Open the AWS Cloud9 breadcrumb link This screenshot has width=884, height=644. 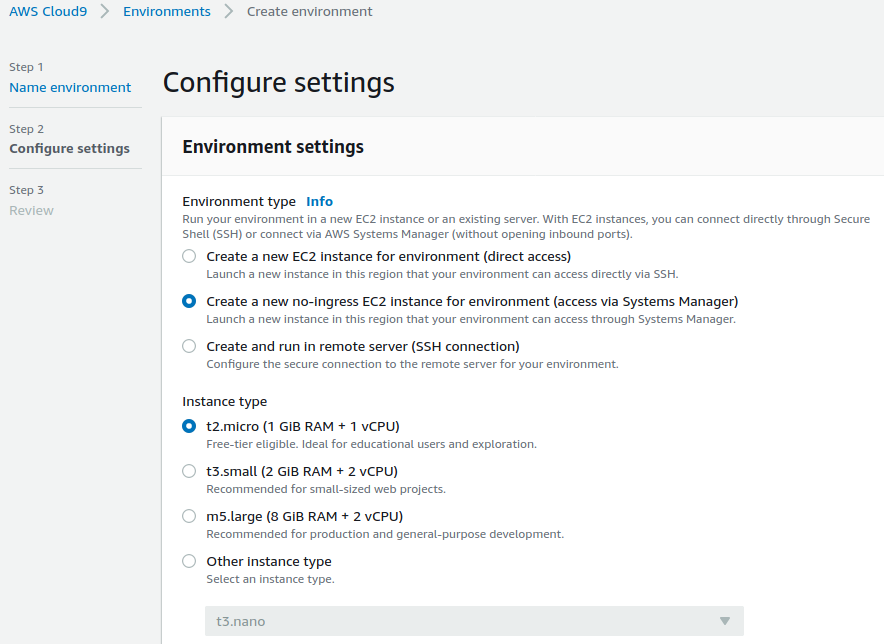tap(48, 12)
